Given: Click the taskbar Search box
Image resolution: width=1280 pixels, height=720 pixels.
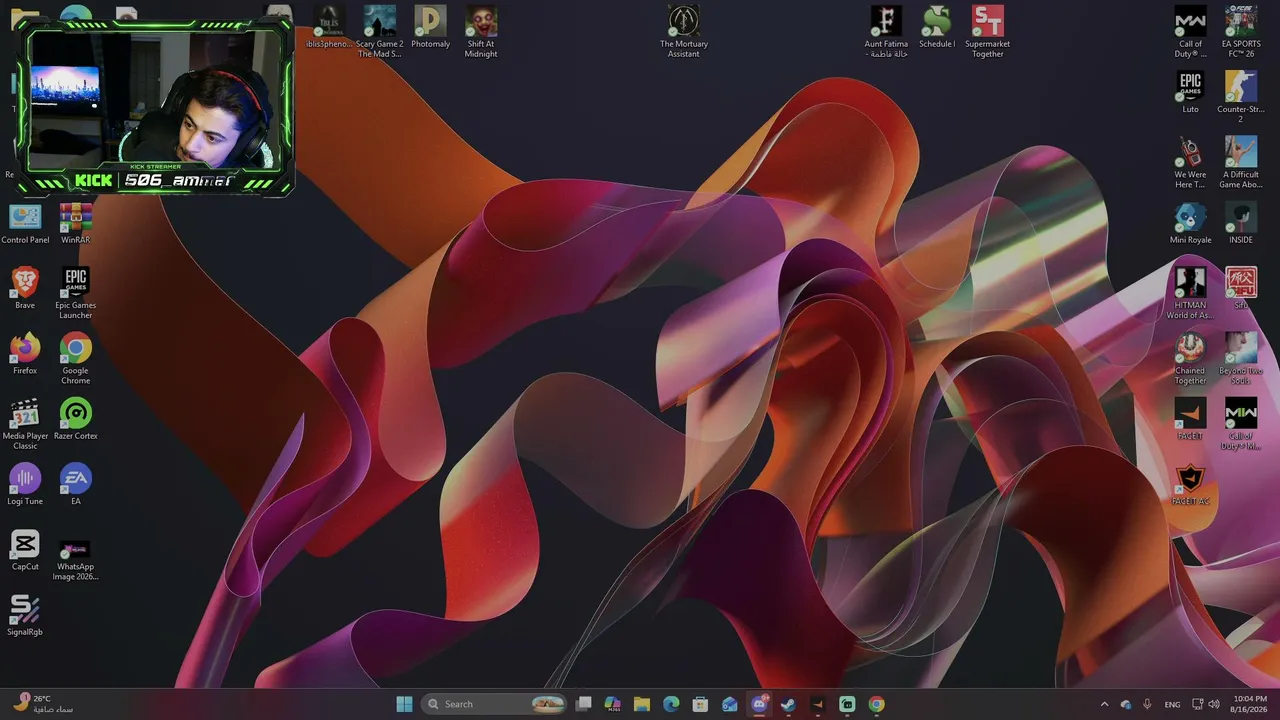Looking at the screenshot, I should 494,704.
